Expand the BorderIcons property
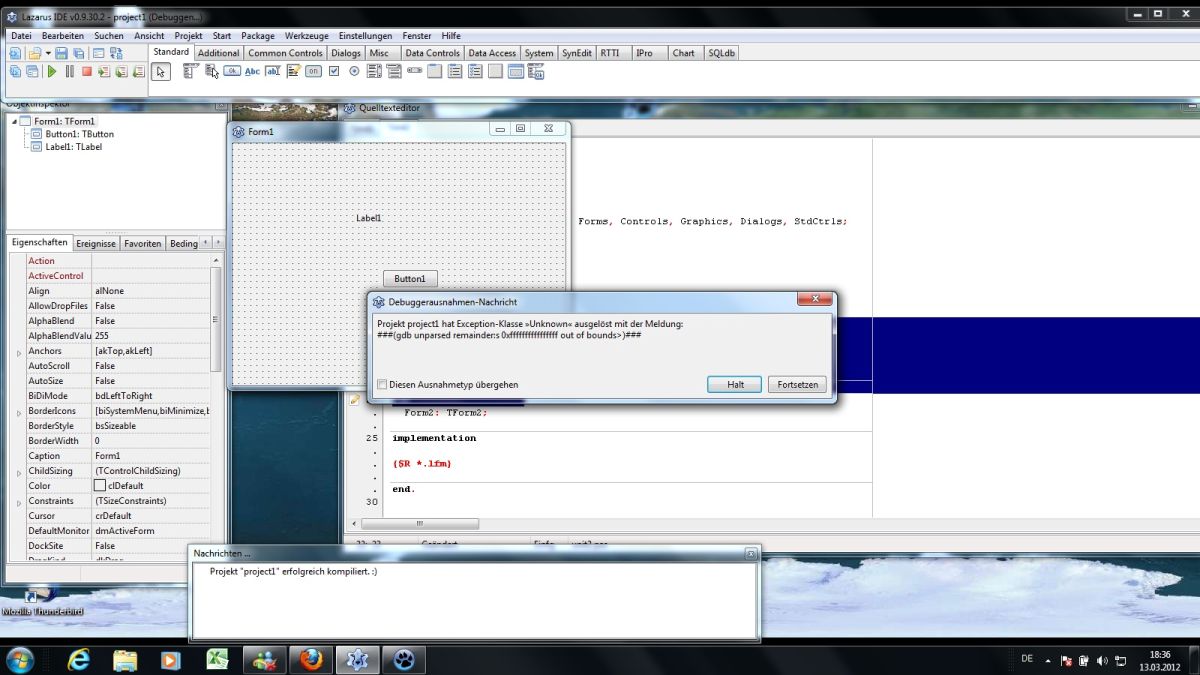Screen dimensions: 1200x675 coord(18,412)
